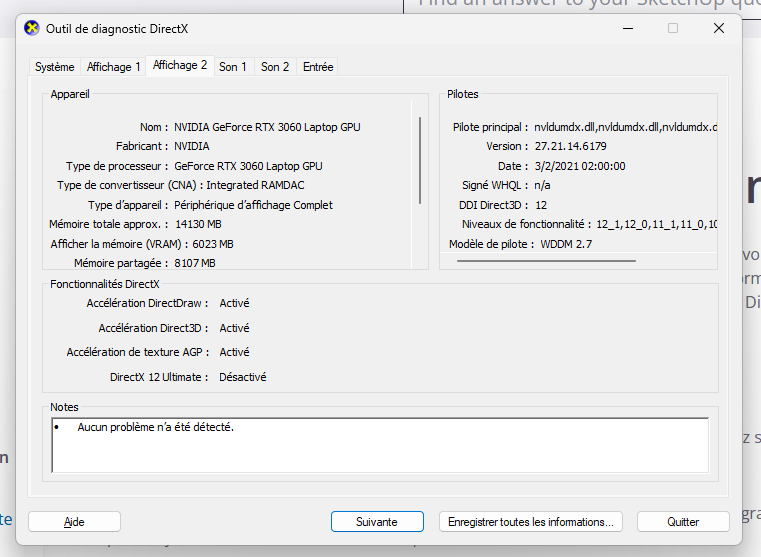Switch to the Système tab
The height and width of the screenshot is (557, 761).
point(54,66)
